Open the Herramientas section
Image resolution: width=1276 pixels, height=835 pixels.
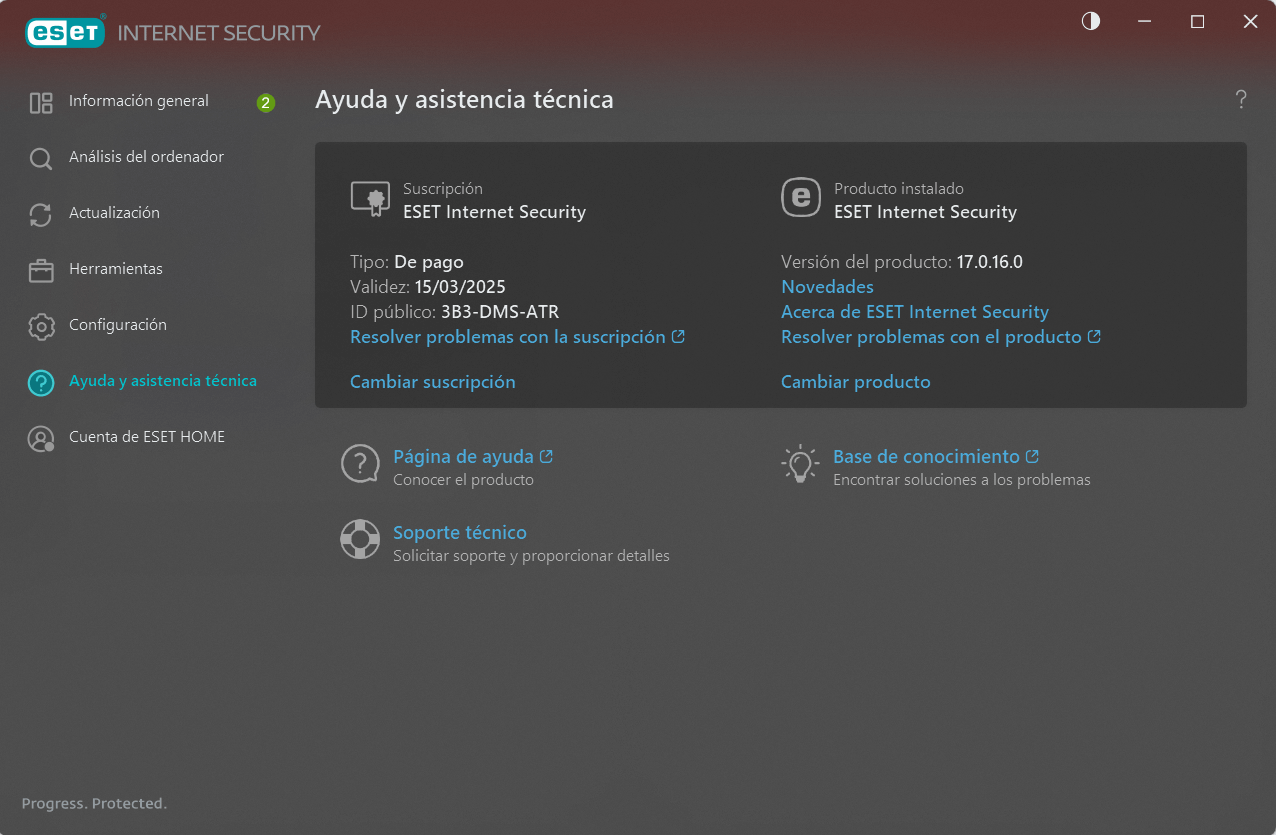pos(116,269)
